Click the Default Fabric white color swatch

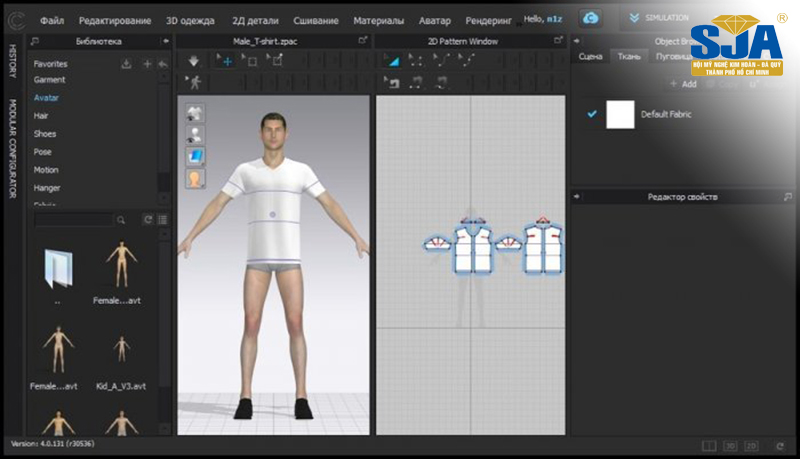pos(620,115)
